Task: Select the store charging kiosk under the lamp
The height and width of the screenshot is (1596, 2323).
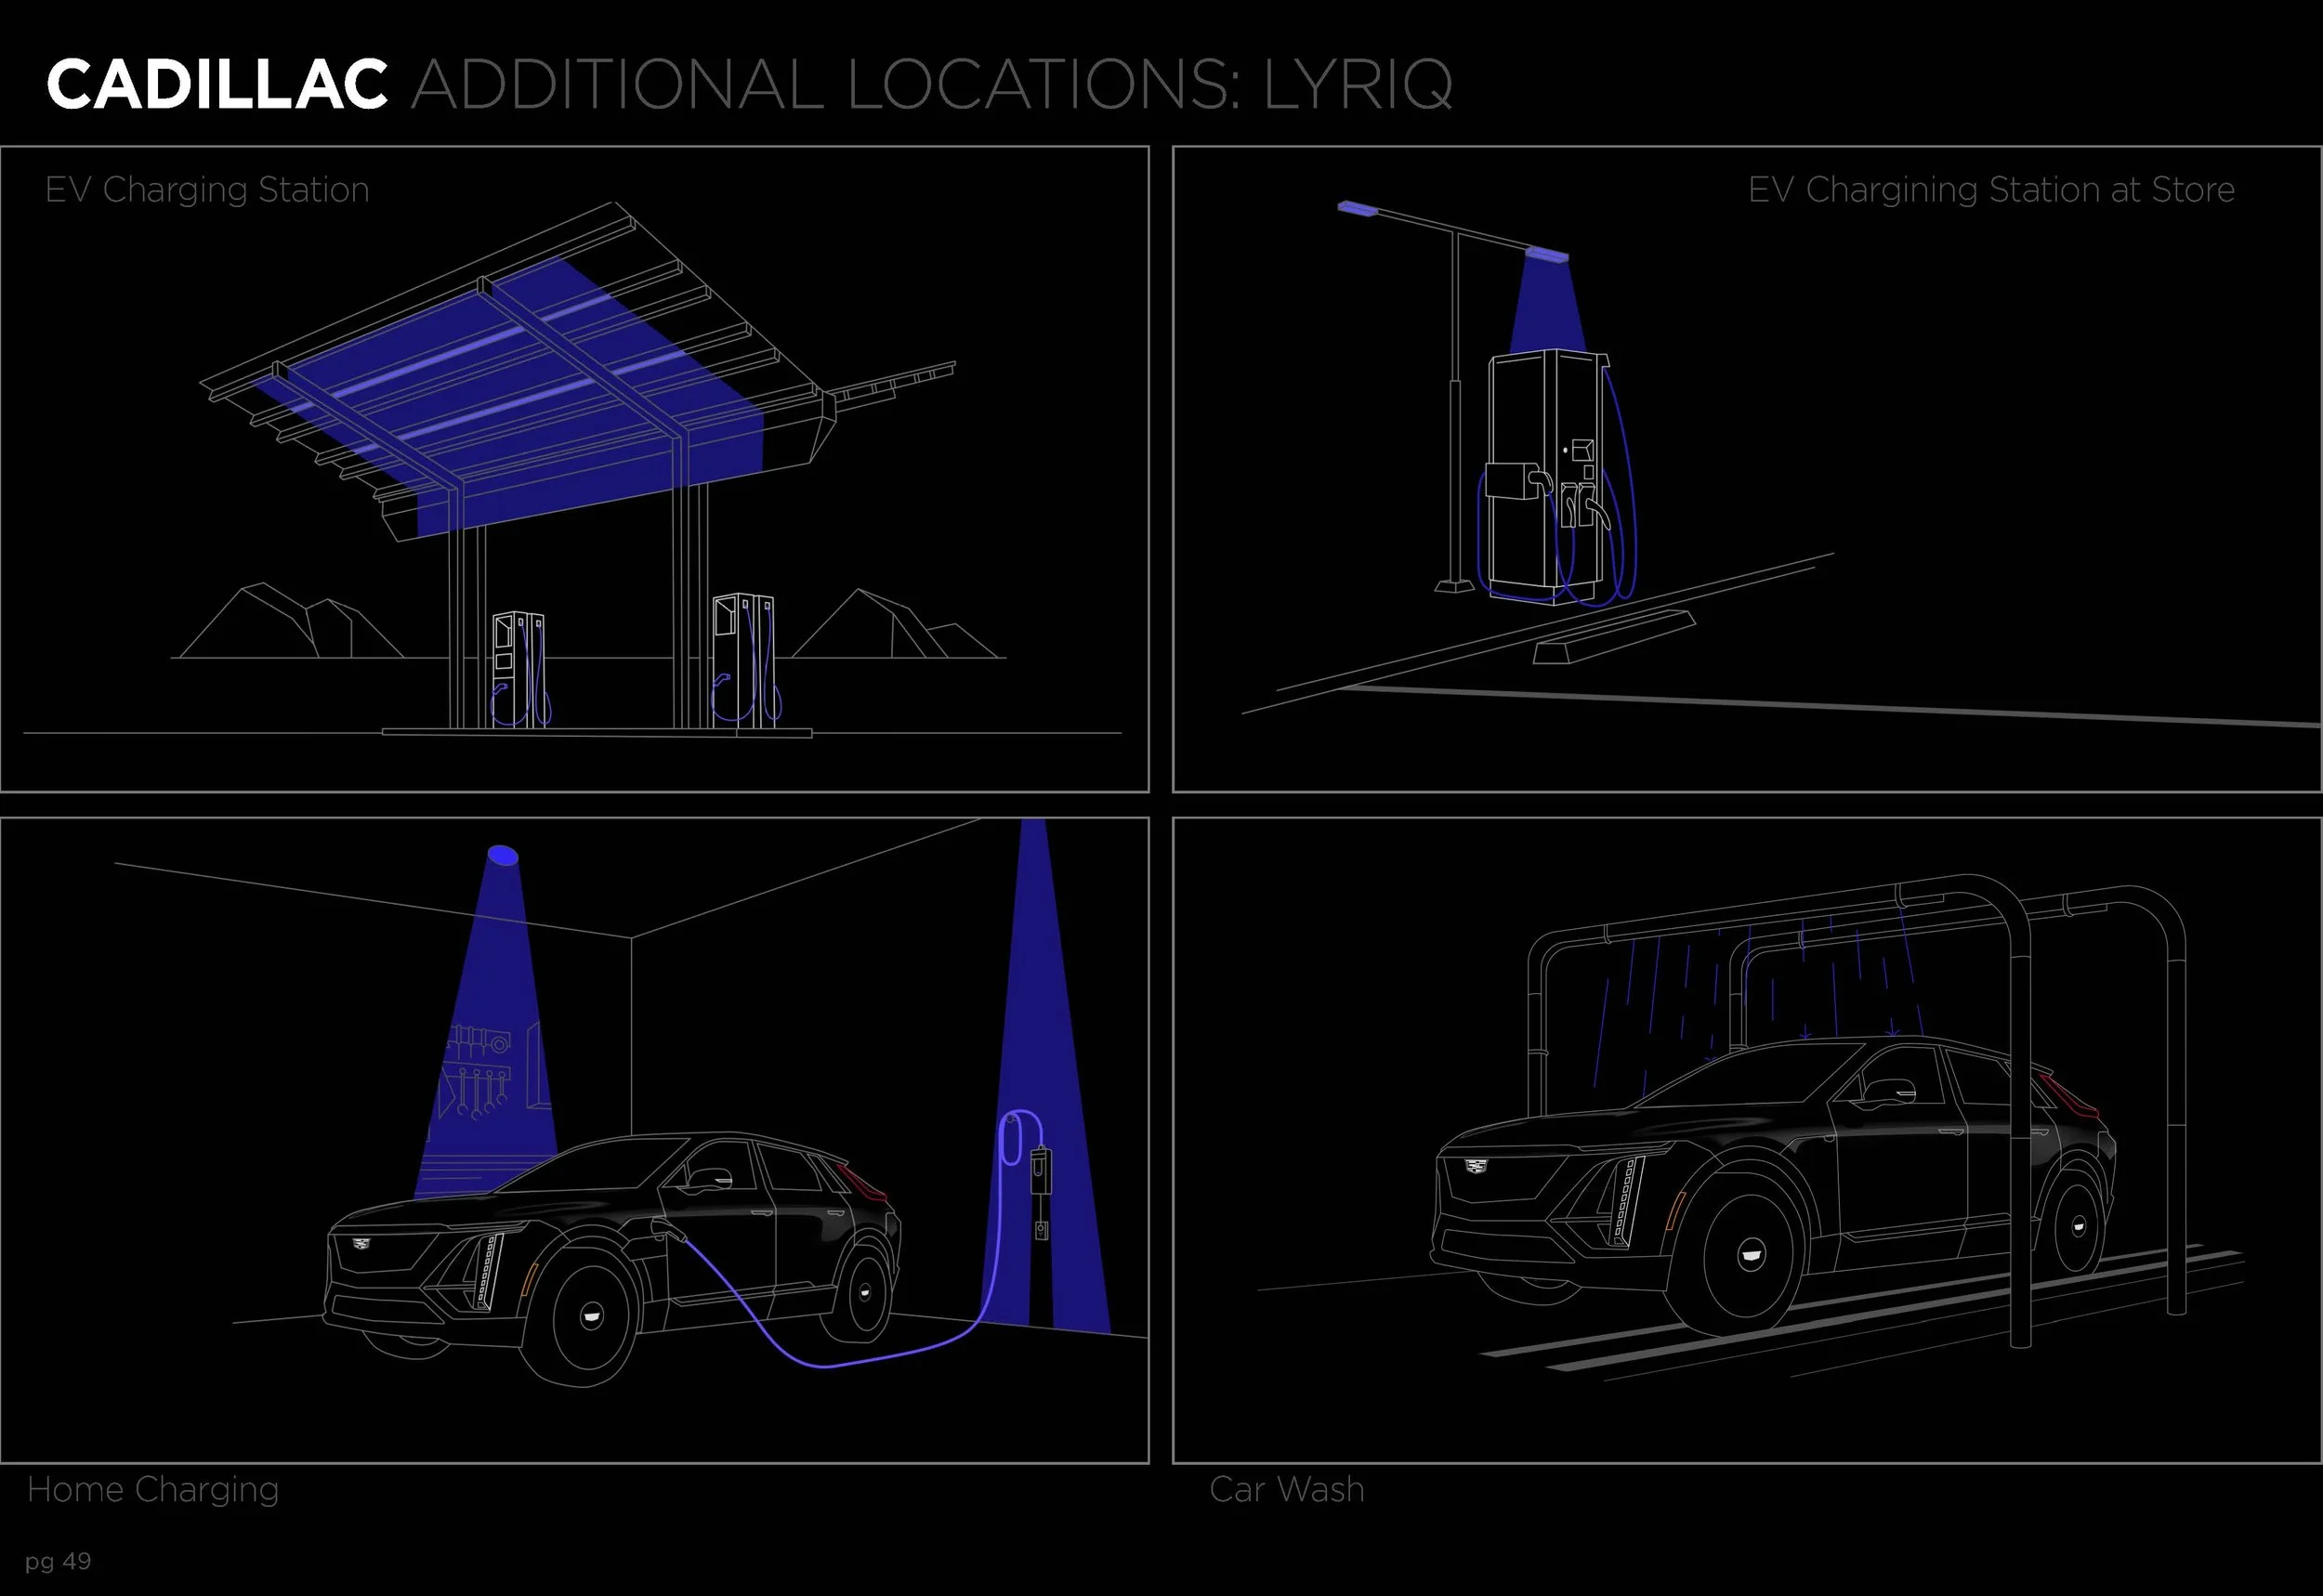Action: coord(1558,478)
